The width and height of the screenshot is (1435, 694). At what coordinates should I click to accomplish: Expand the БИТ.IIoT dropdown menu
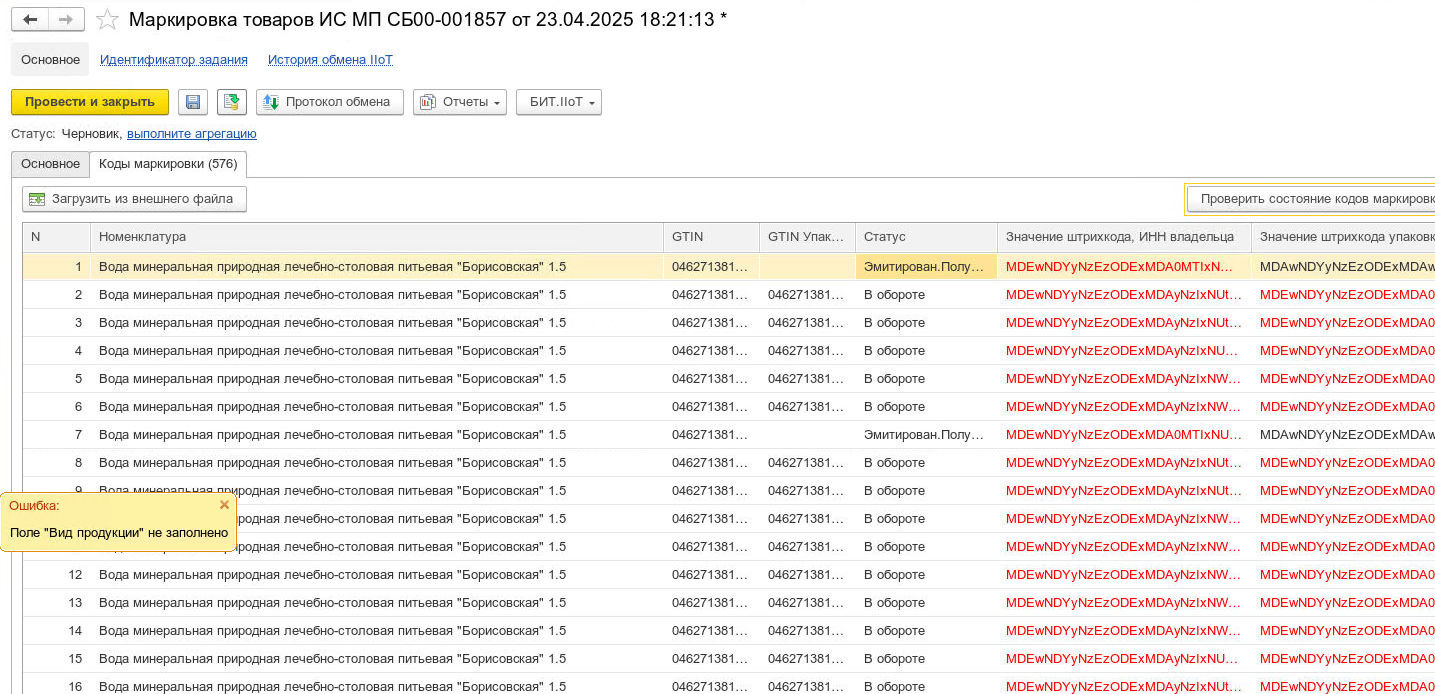[x=558, y=102]
